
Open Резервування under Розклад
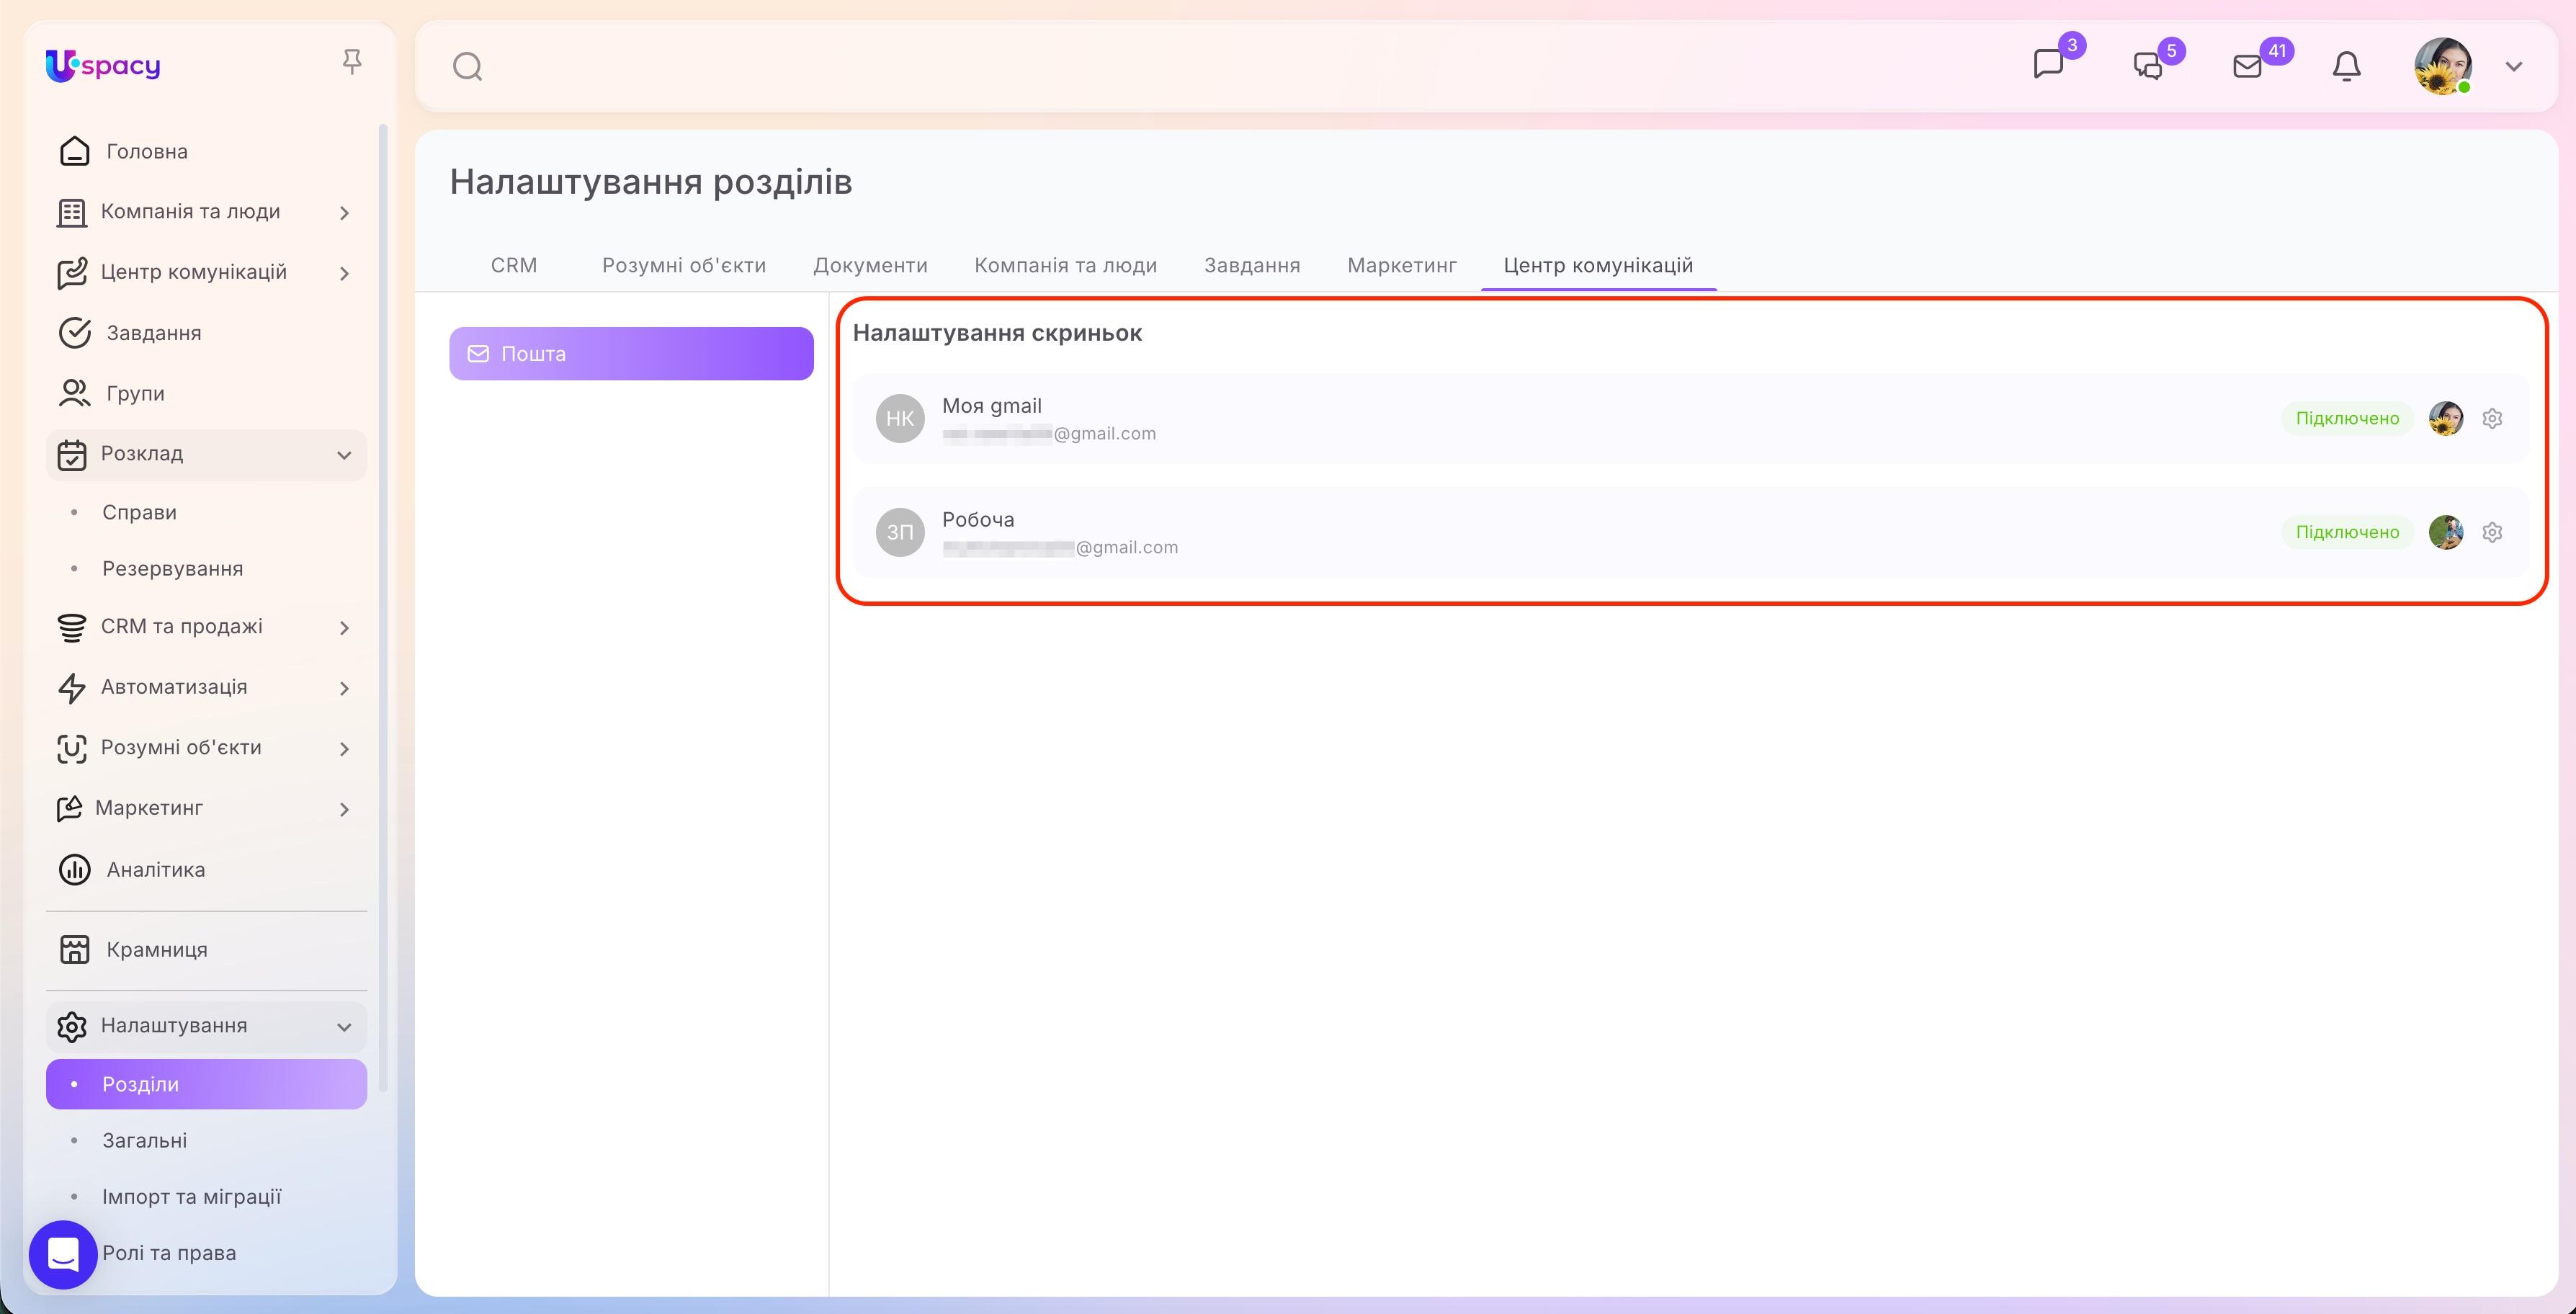(172, 568)
